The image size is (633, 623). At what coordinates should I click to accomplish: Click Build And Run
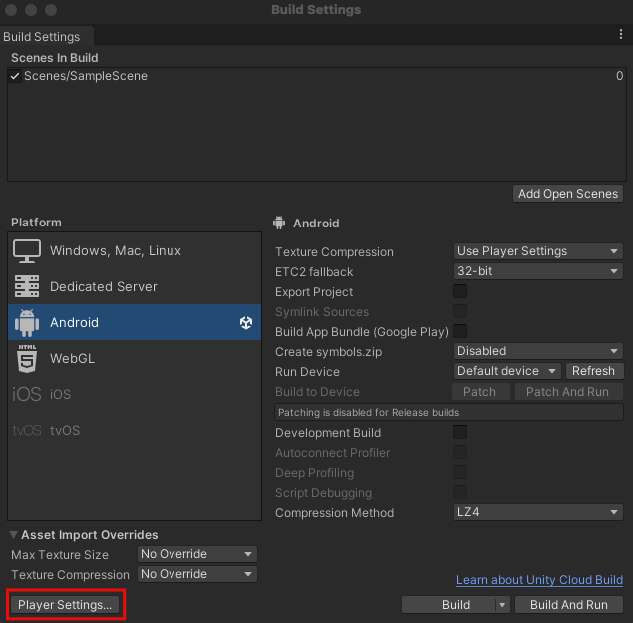click(568, 605)
